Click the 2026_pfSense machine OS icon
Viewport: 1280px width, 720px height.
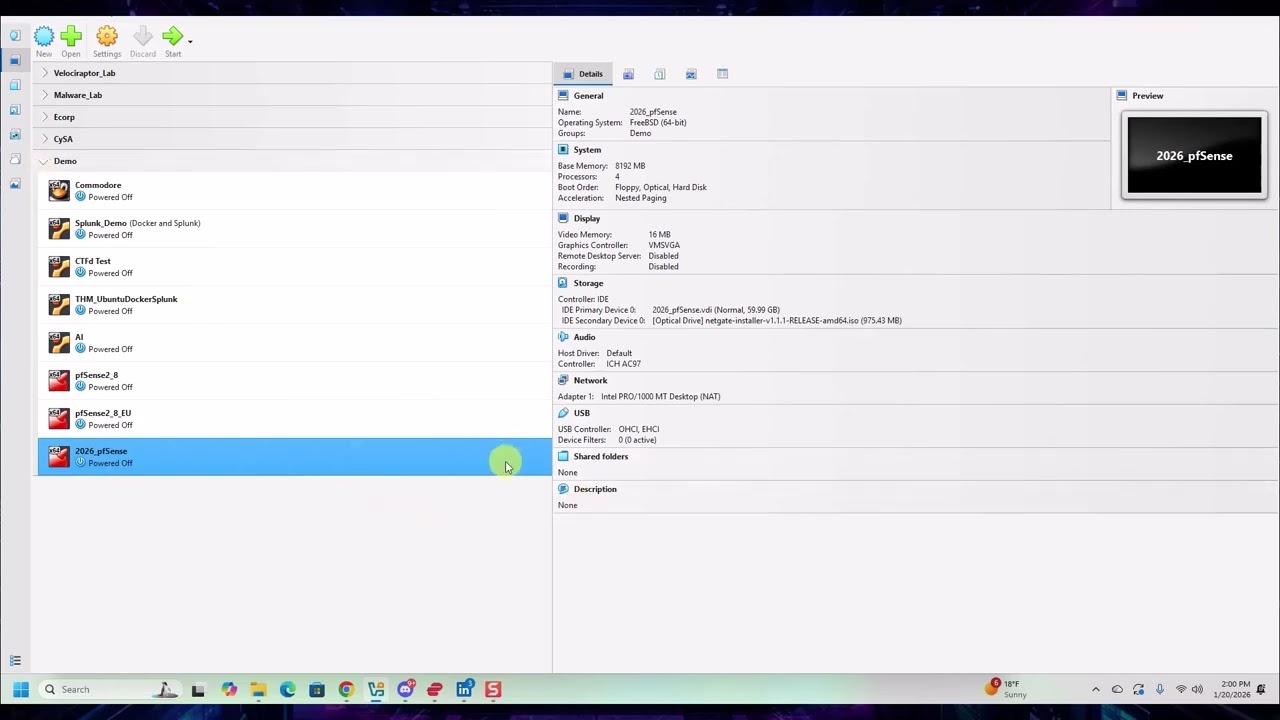59,457
